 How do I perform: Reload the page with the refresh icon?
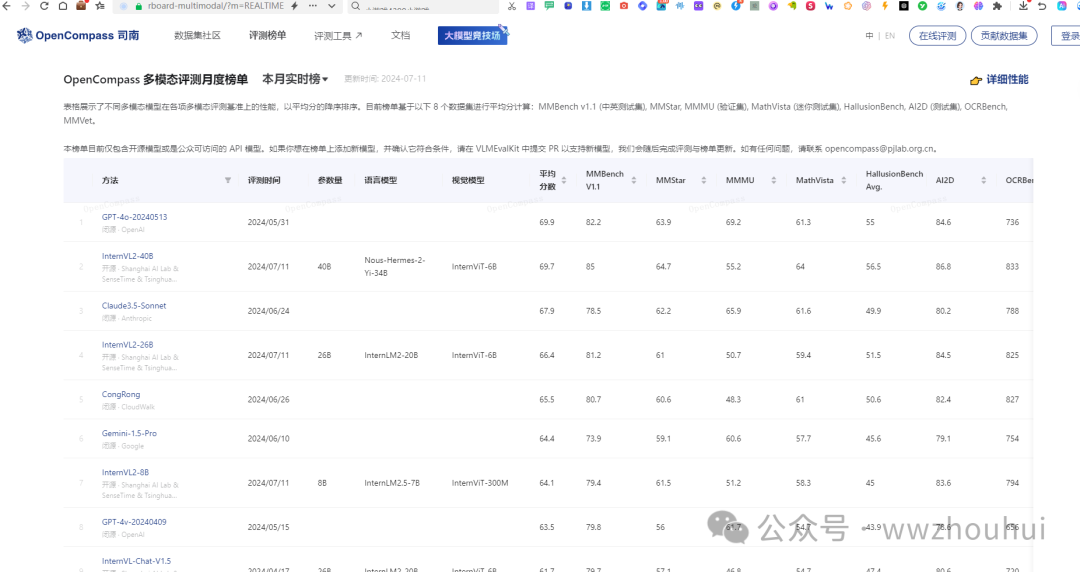(x=44, y=6)
